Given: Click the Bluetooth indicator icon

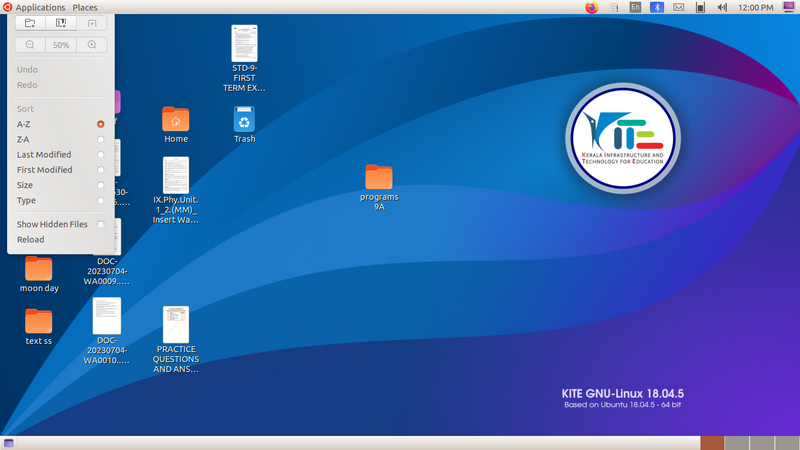Looking at the screenshot, I should (657, 8).
